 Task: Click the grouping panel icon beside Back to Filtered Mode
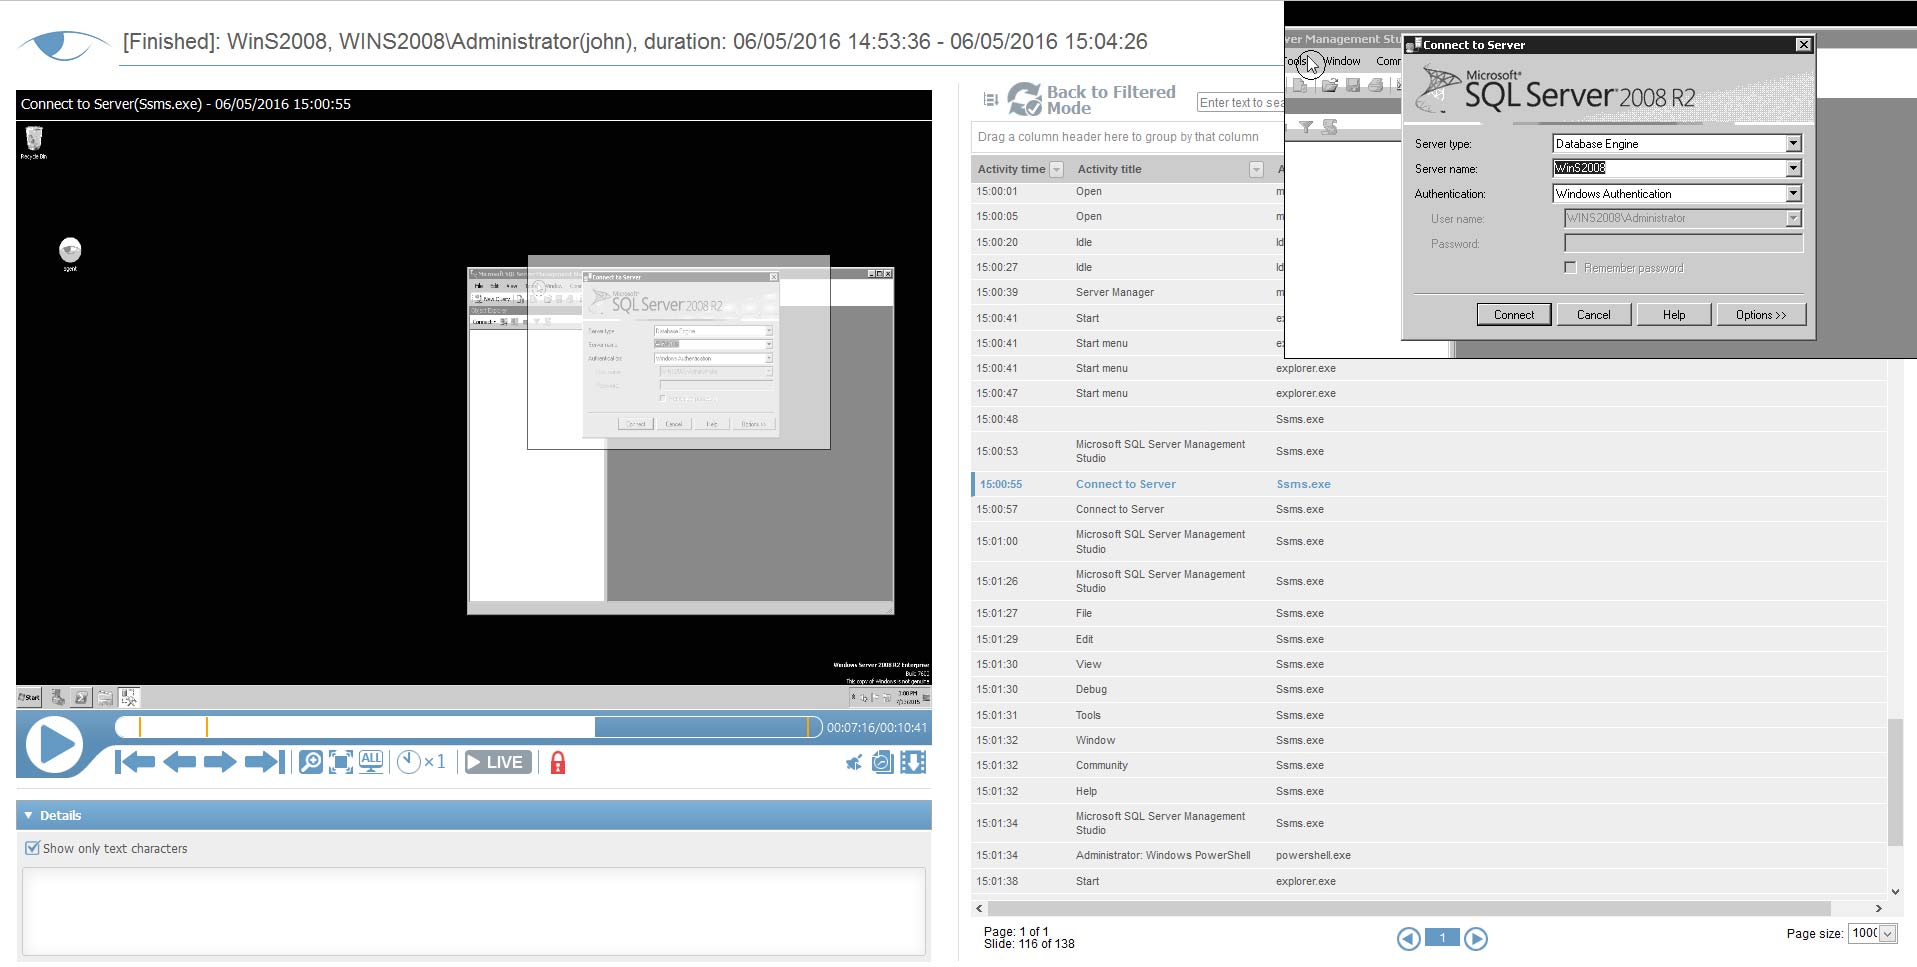[991, 99]
